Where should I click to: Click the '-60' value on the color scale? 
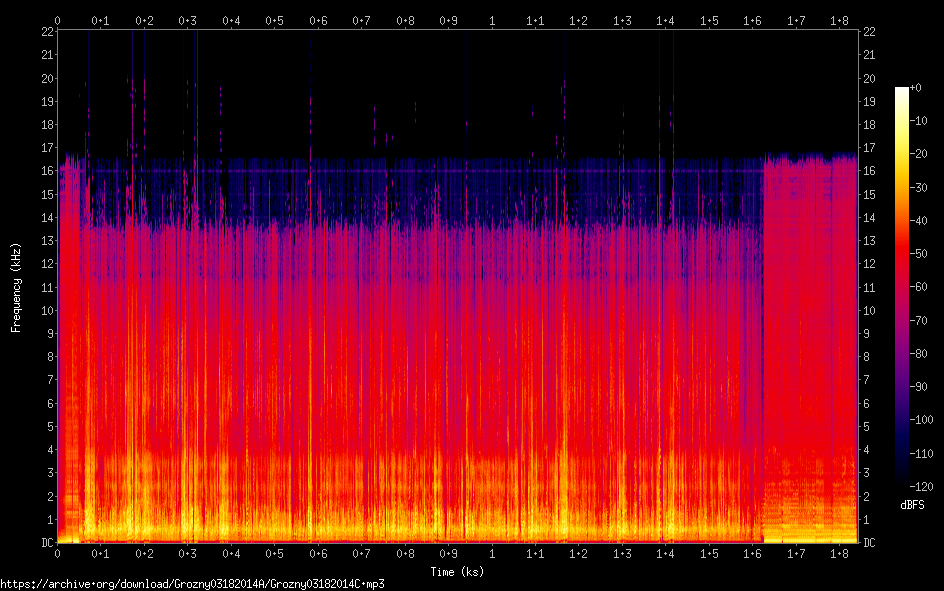coord(919,287)
